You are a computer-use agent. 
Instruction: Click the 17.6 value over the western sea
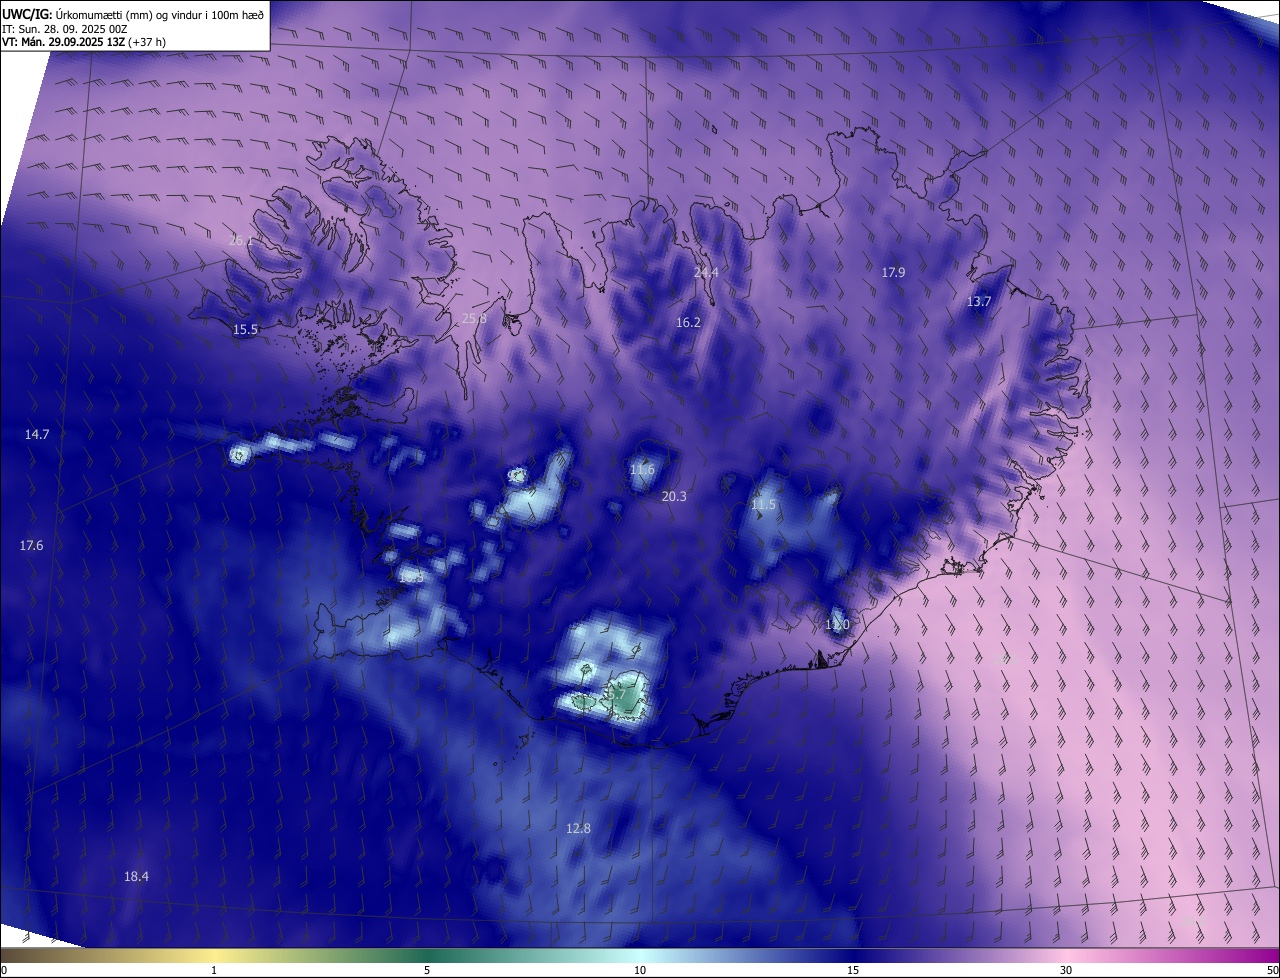pyautogui.click(x=31, y=545)
